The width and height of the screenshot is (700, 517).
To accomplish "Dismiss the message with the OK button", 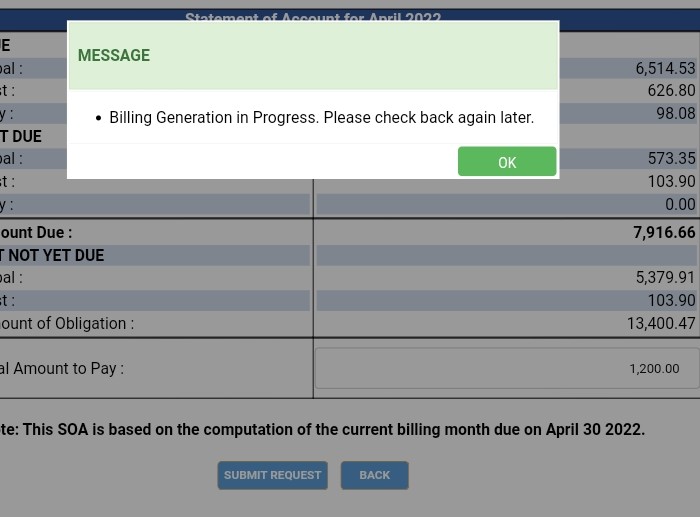I will [507, 161].
